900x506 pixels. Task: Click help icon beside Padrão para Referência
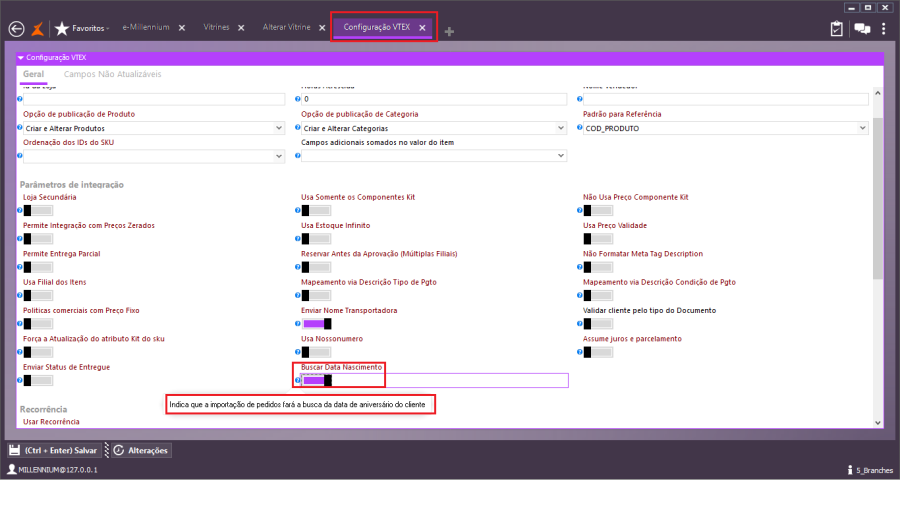click(x=580, y=127)
